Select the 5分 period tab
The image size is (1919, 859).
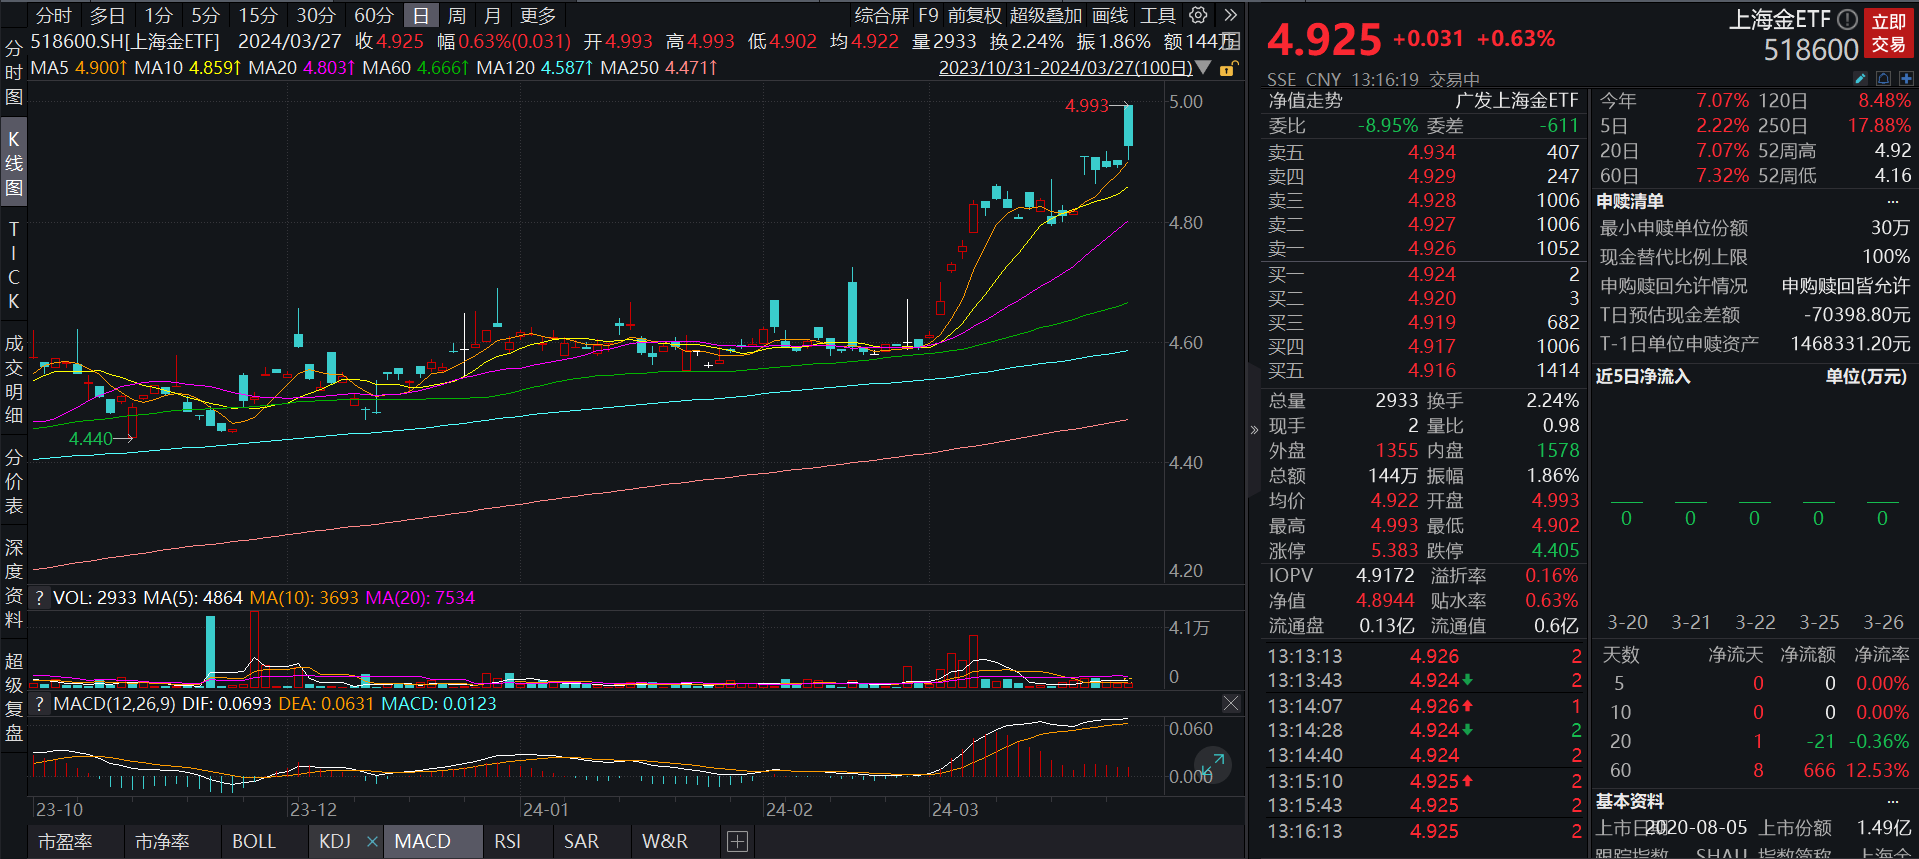point(205,15)
